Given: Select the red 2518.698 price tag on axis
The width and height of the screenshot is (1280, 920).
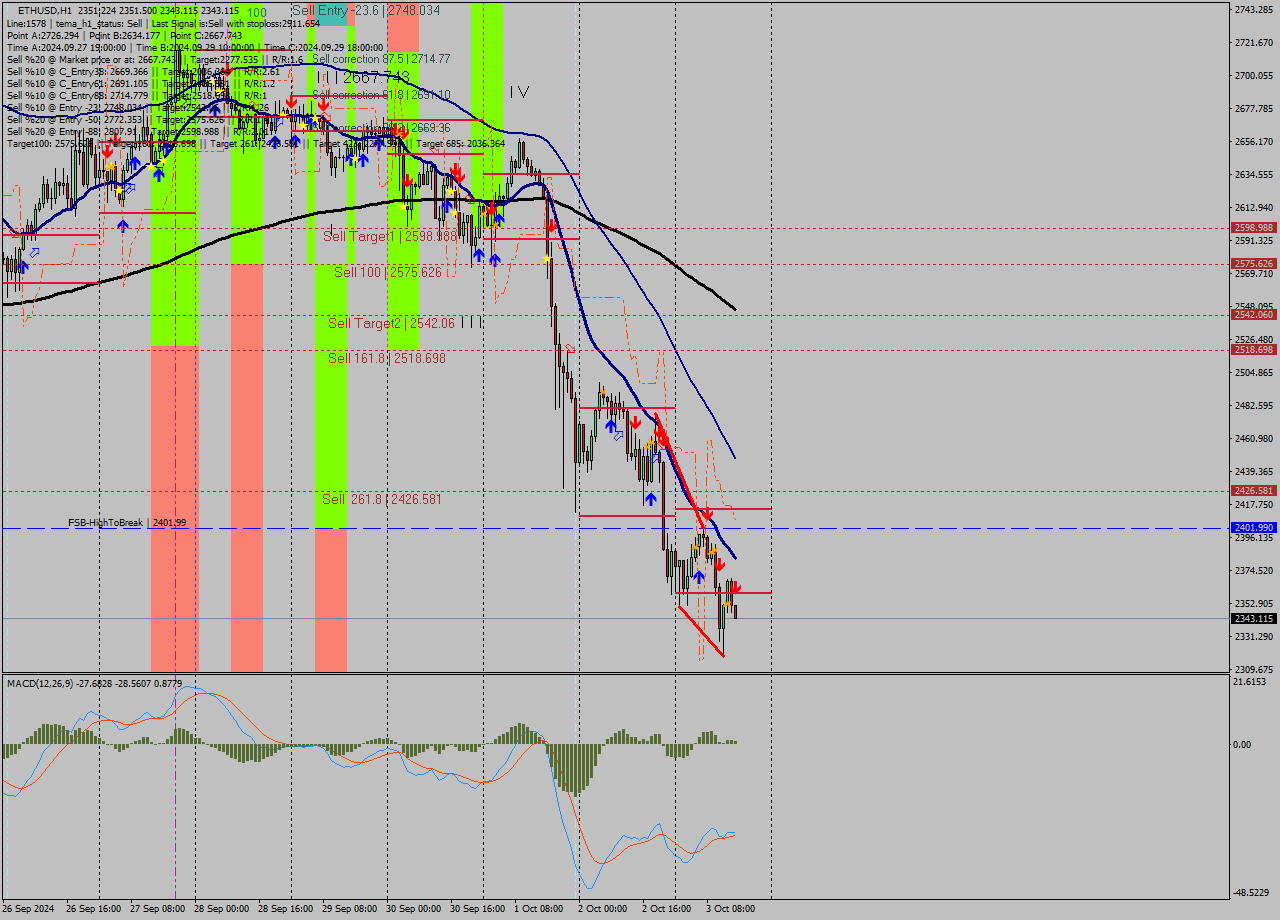Looking at the screenshot, I should pos(1253,350).
